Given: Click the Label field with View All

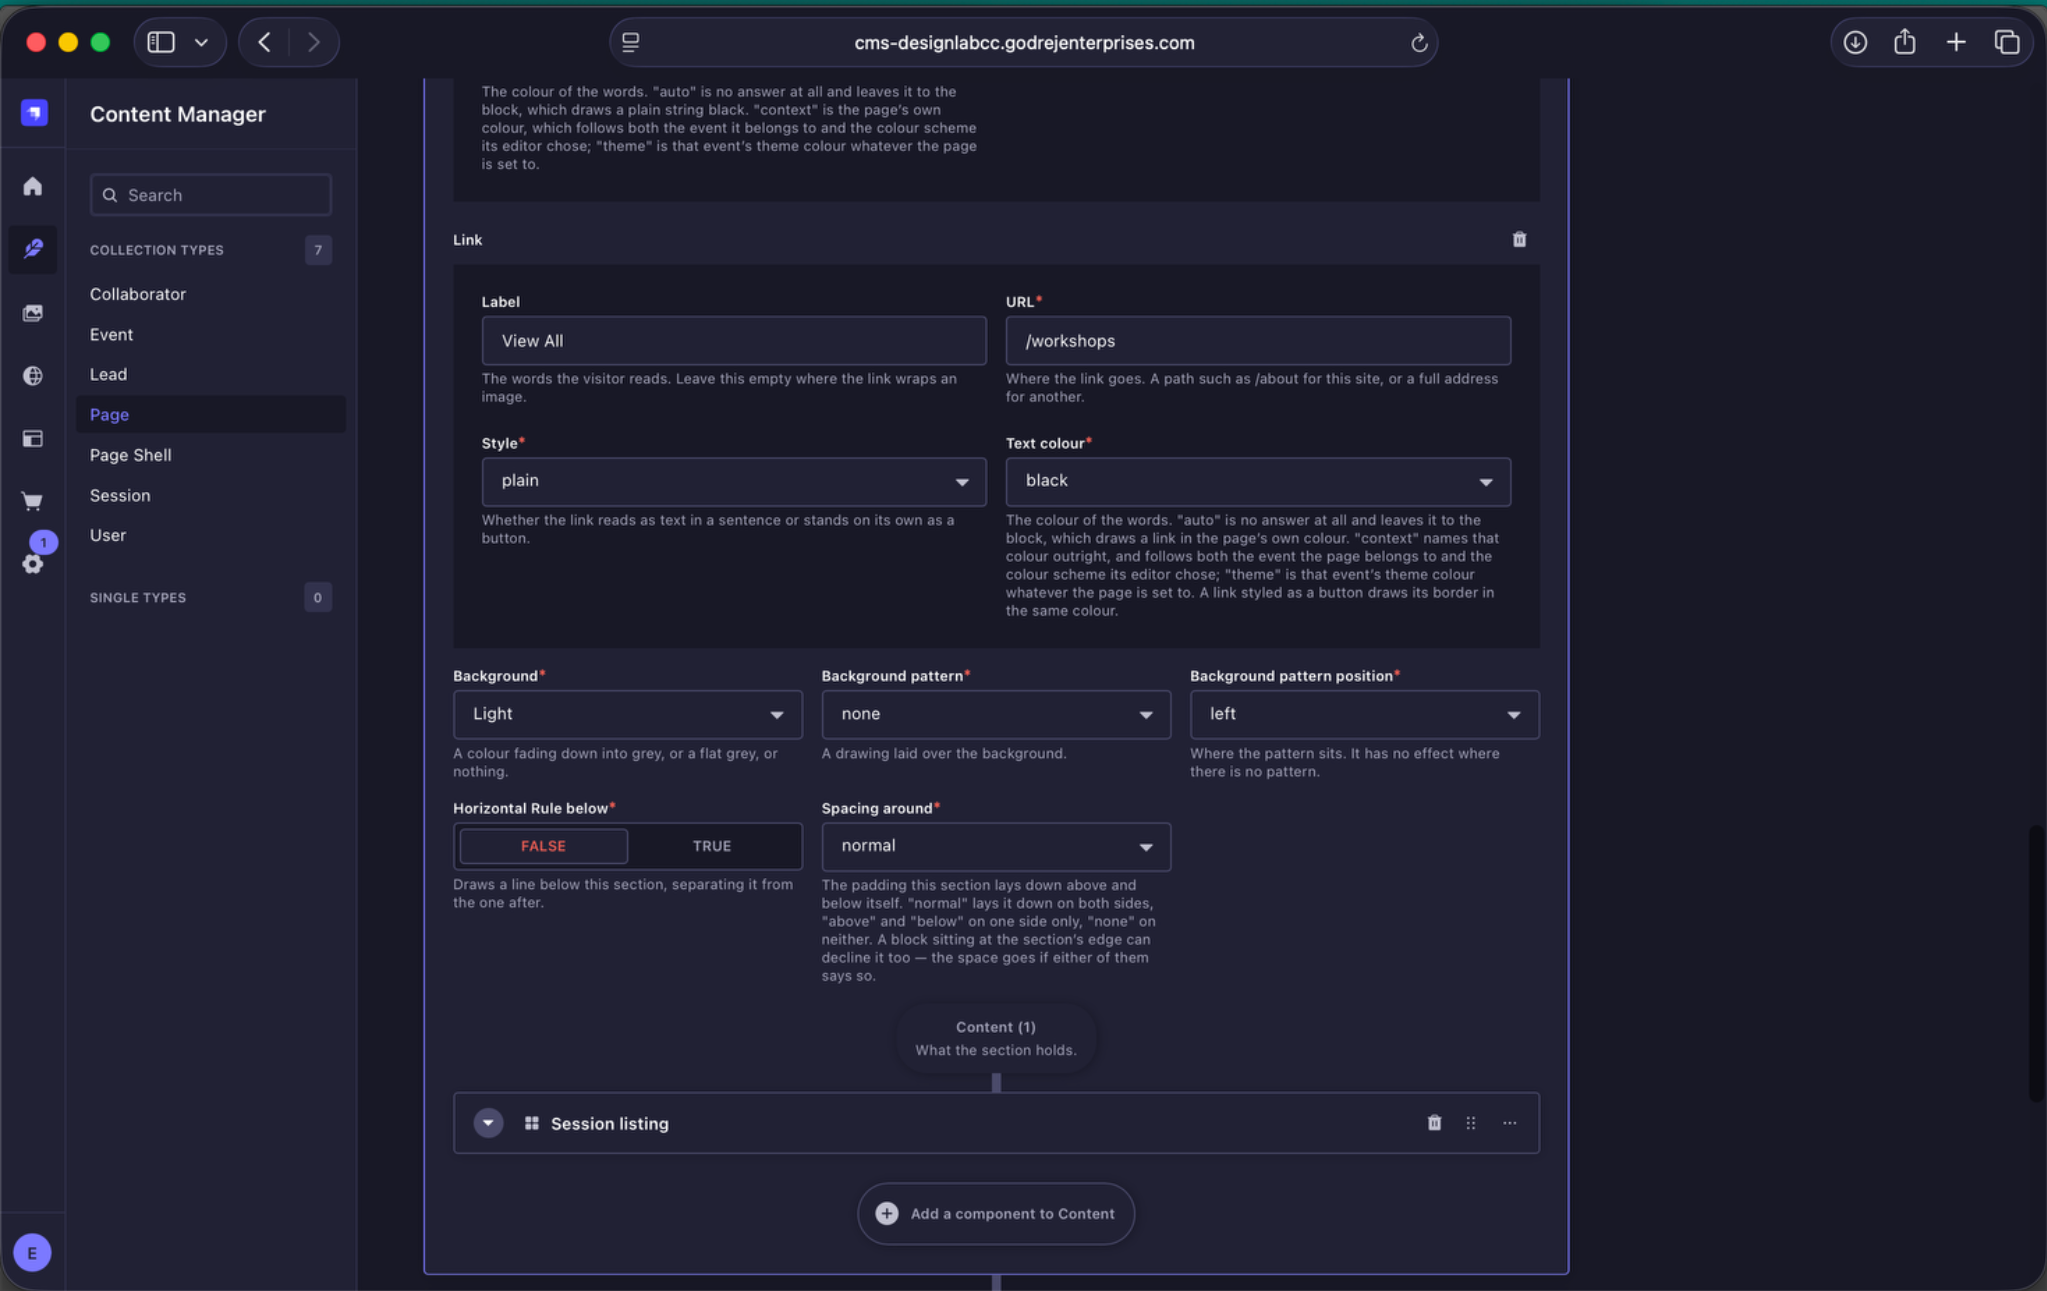Looking at the screenshot, I should (733, 341).
